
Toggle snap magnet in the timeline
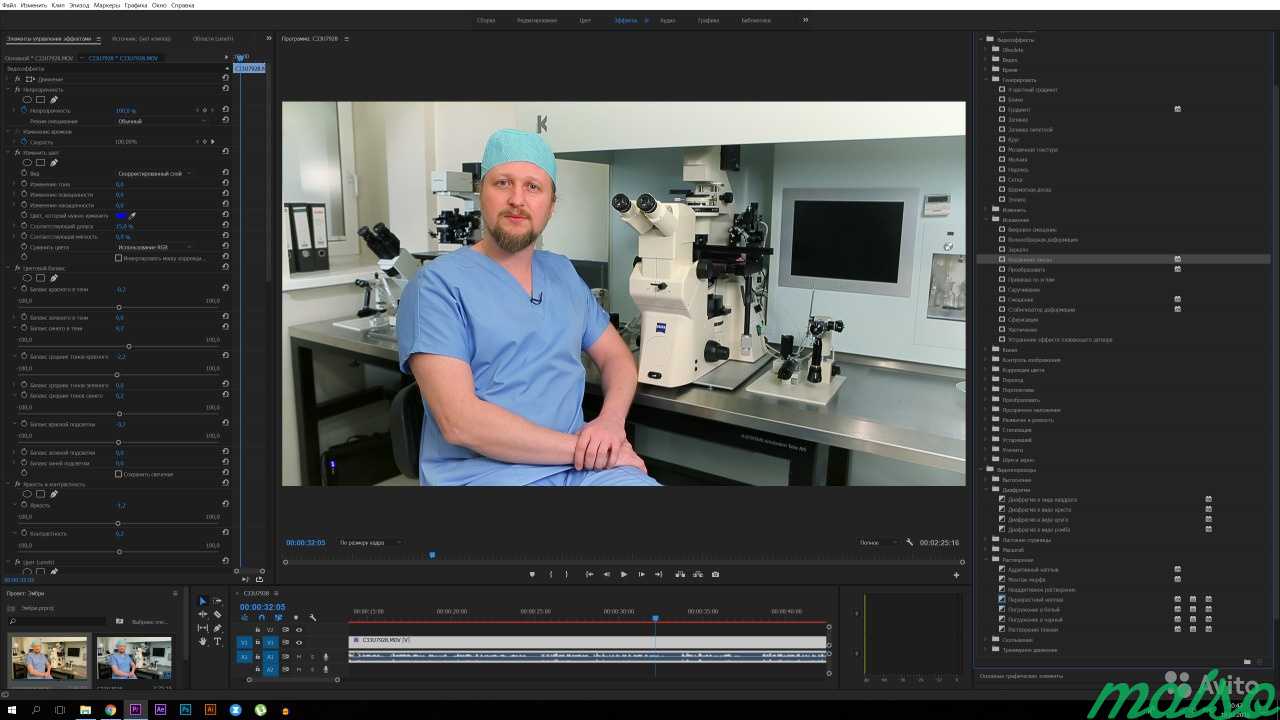(x=261, y=618)
